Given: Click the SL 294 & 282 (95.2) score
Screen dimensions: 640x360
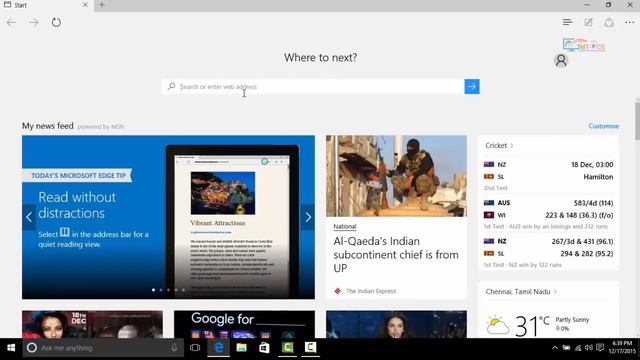Looking at the screenshot, I should (587, 253).
